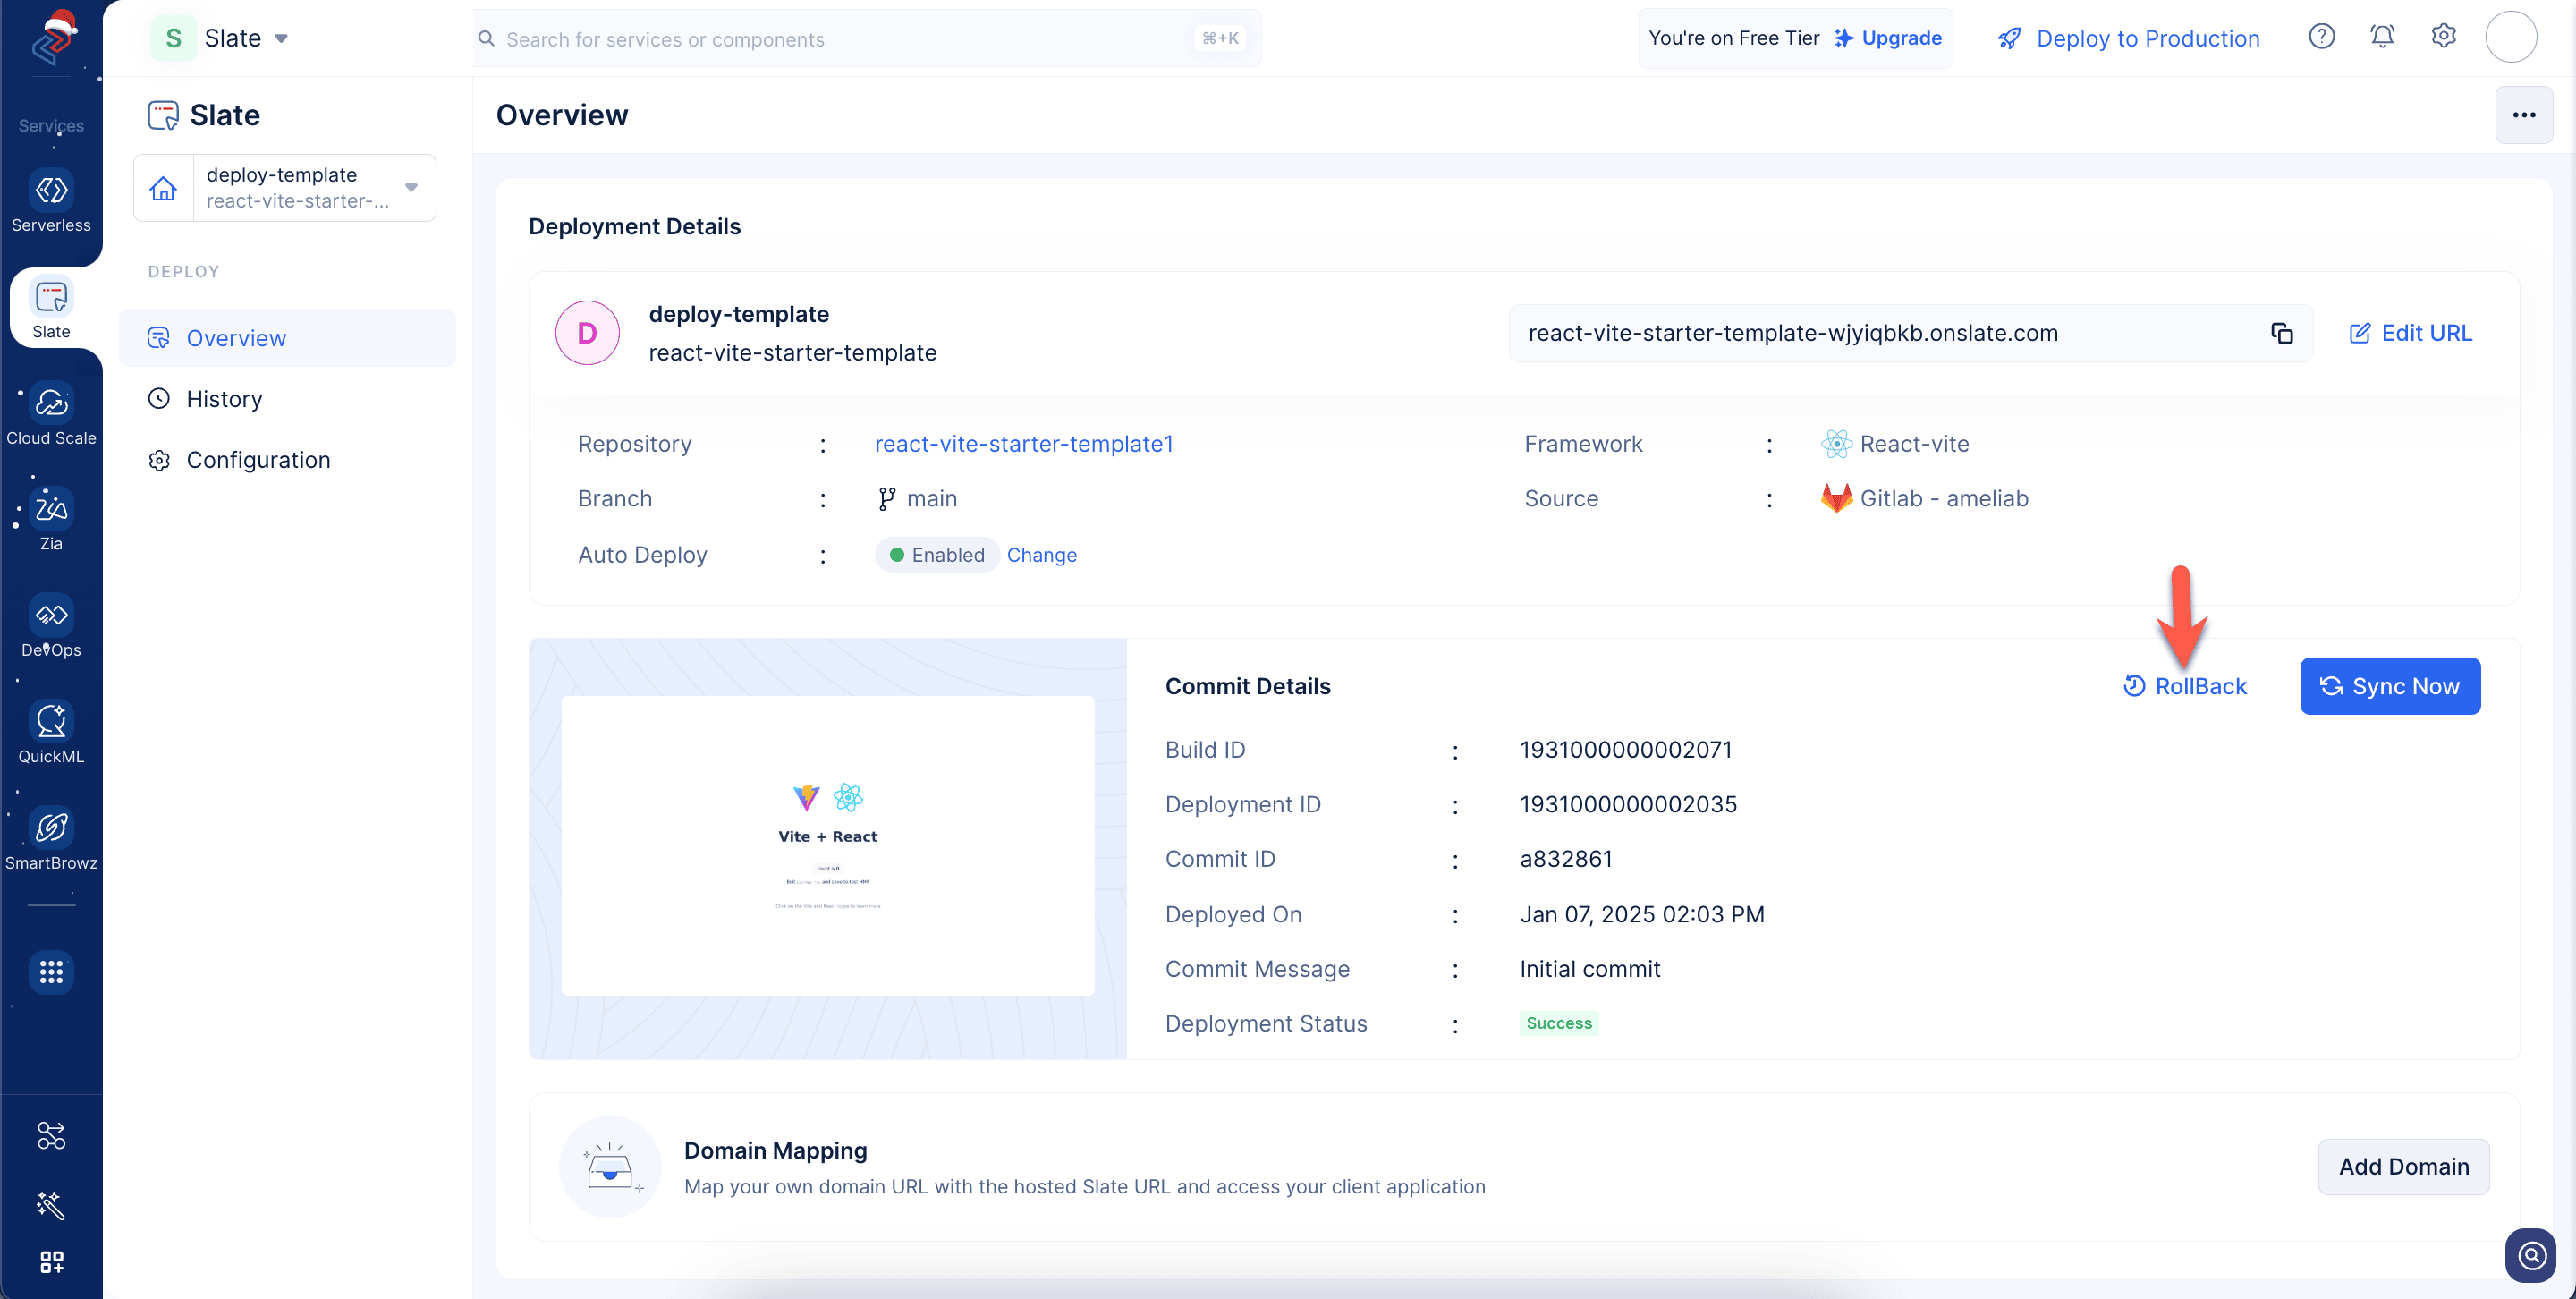2576x1299 pixels.
Task: Click the Sync Now button
Action: coord(2389,686)
